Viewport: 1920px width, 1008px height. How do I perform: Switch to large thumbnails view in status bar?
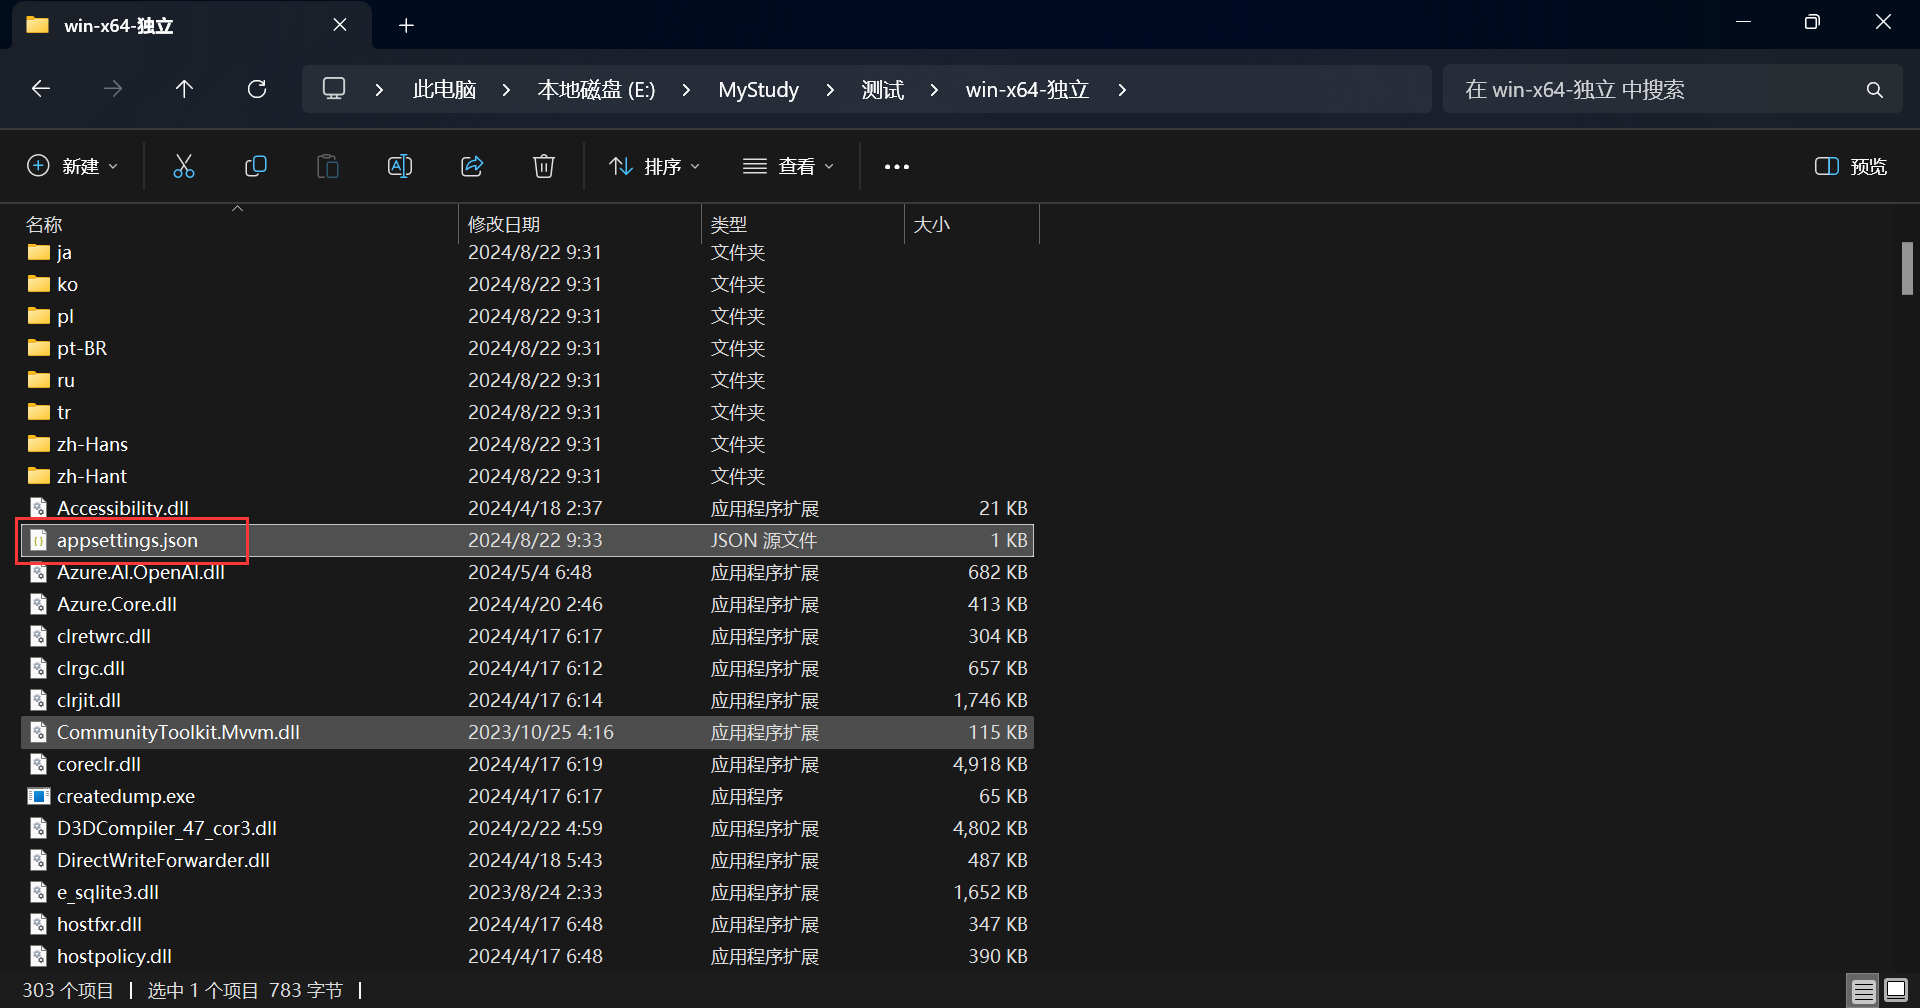click(x=1896, y=991)
